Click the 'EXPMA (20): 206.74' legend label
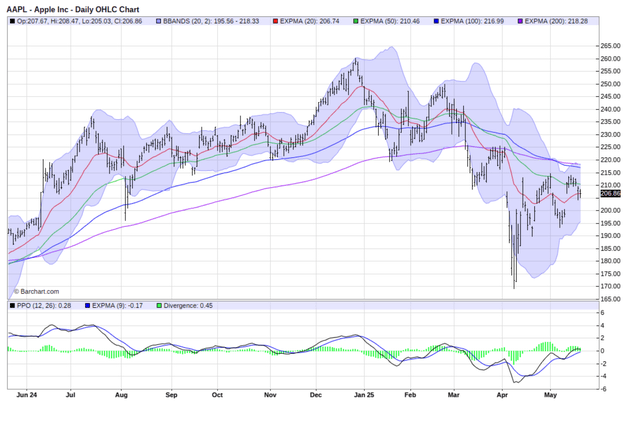 pos(309,21)
